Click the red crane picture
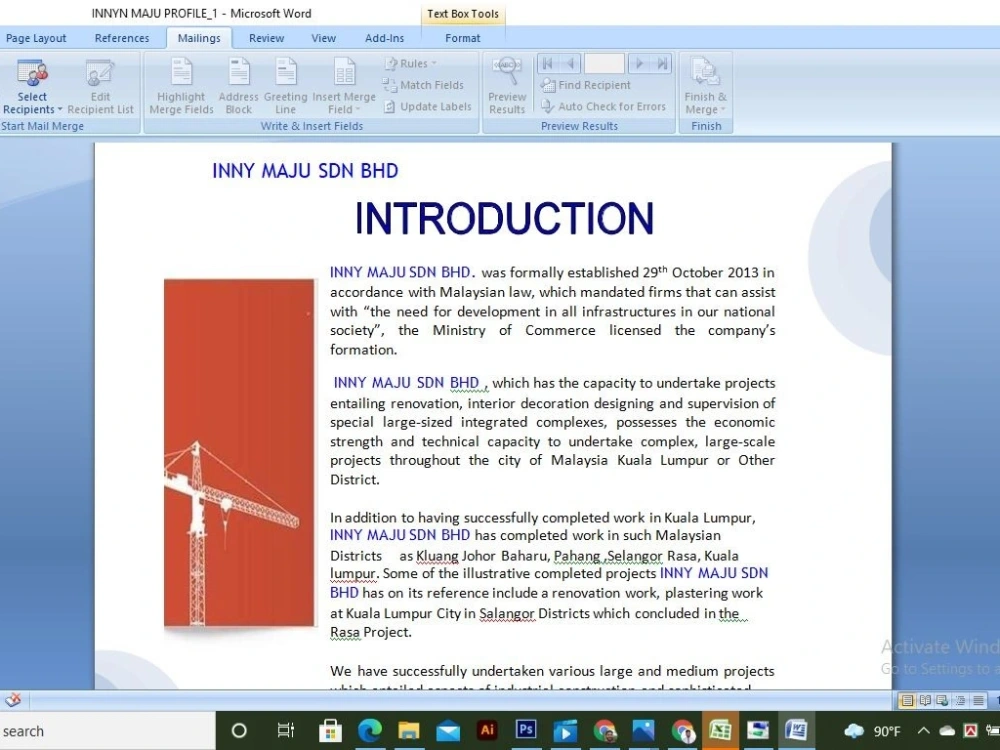The height and width of the screenshot is (750, 1000). pyautogui.click(x=239, y=453)
